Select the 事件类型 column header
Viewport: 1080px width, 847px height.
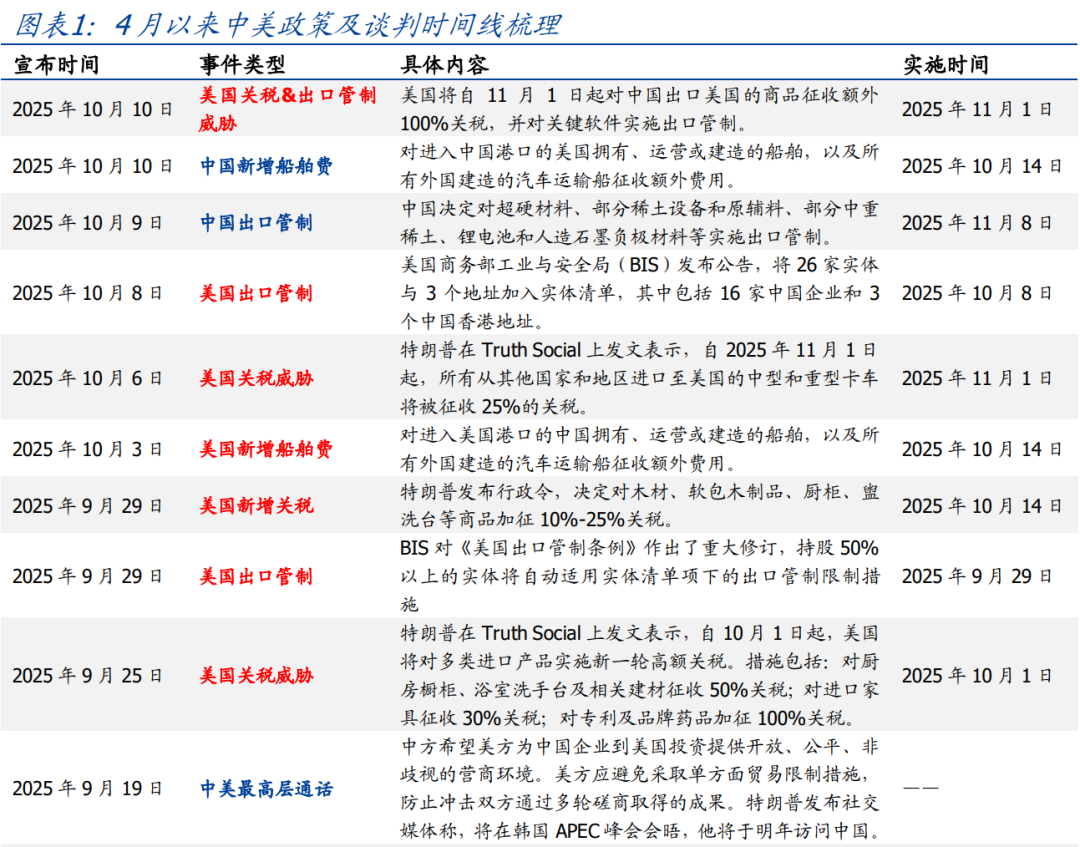[242, 65]
